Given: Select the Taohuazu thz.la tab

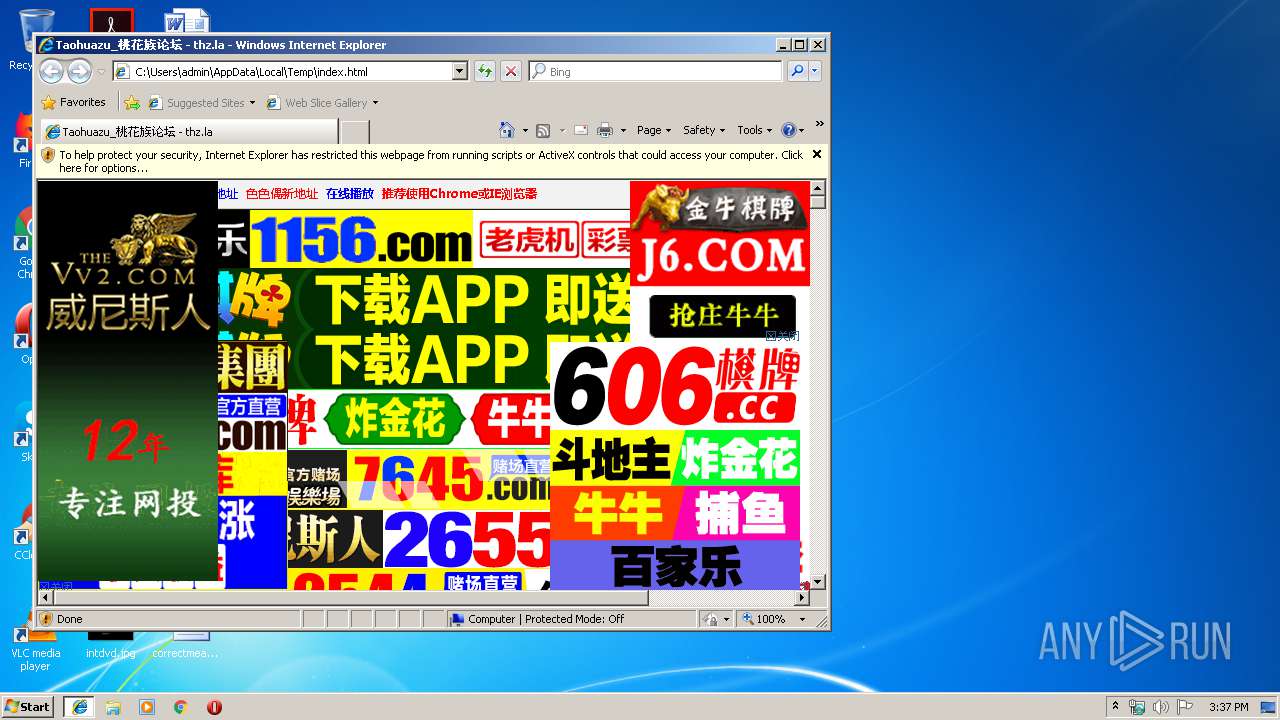Looking at the screenshot, I should tap(188, 131).
